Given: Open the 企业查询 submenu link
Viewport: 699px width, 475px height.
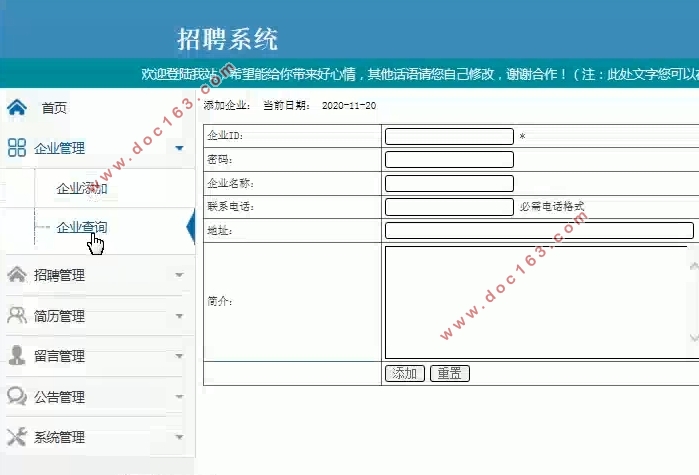Looking at the screenshot, I should [82, 227].
